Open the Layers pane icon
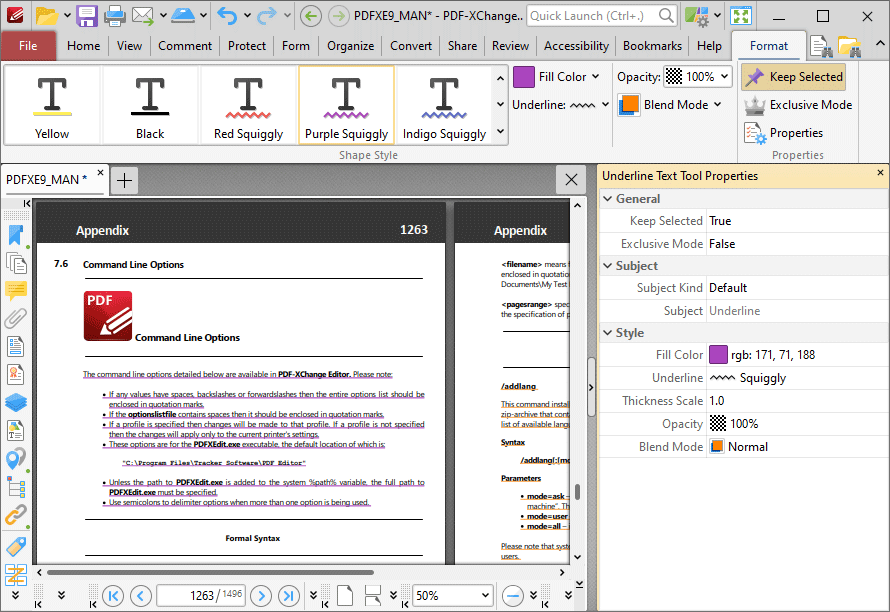This screenshot has height=612, width=890. (15, 402)
